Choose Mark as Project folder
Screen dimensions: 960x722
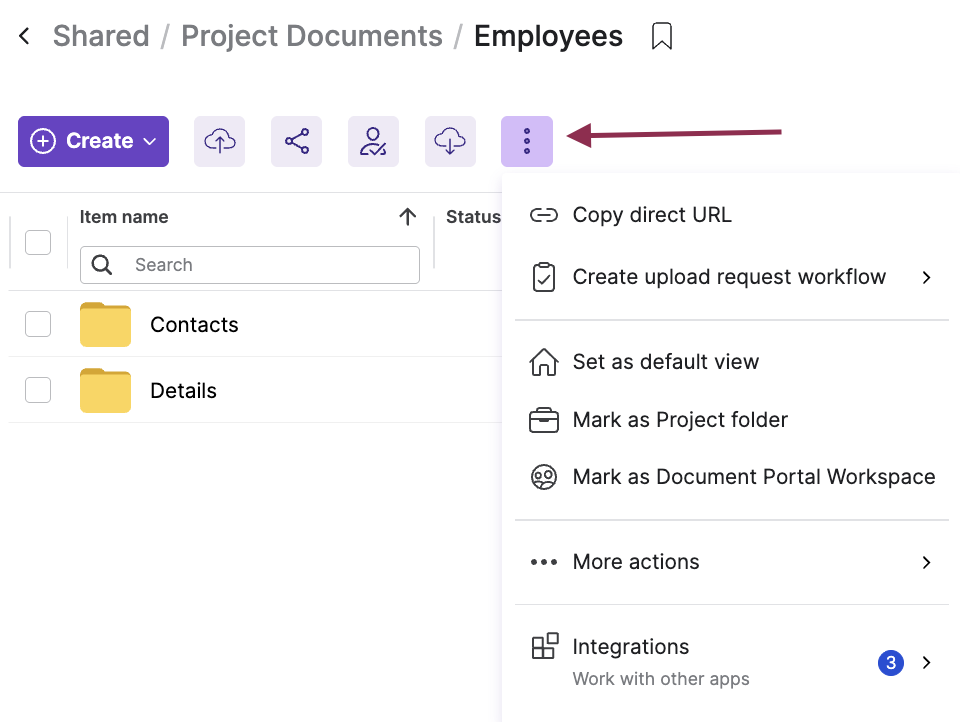coord(679,420)
